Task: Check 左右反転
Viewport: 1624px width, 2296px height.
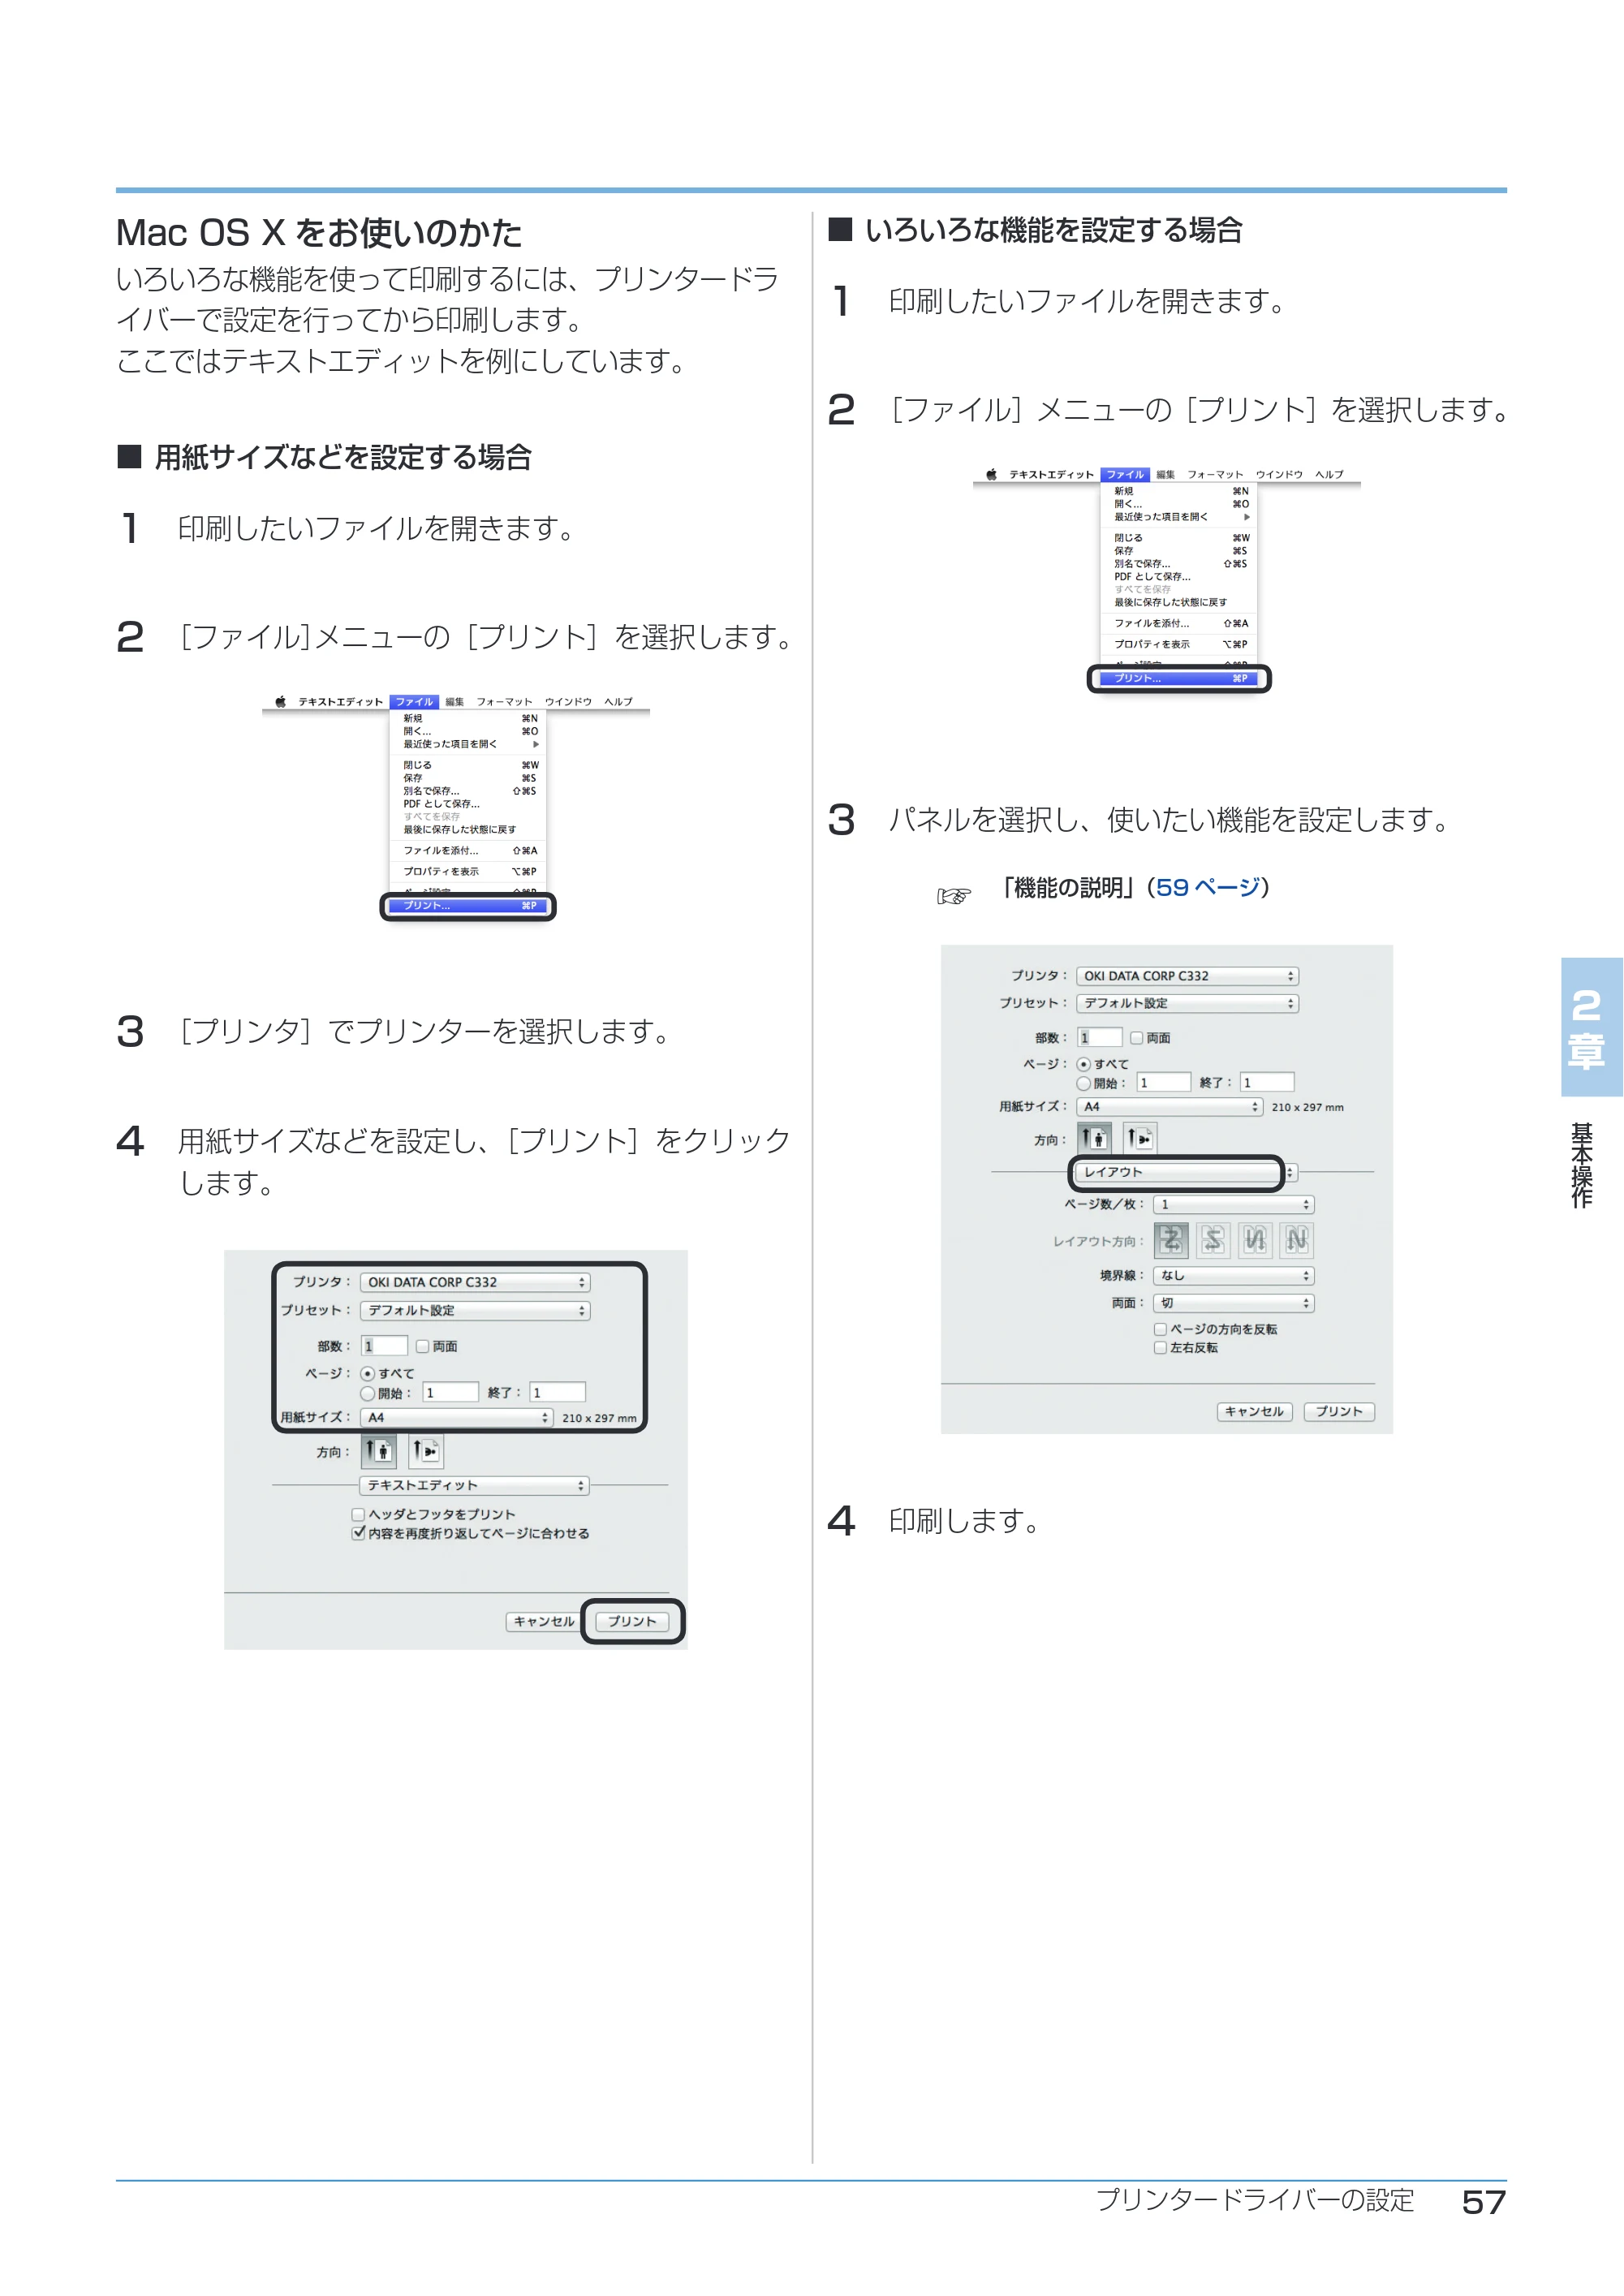Action: [x=1161, y=1348]
